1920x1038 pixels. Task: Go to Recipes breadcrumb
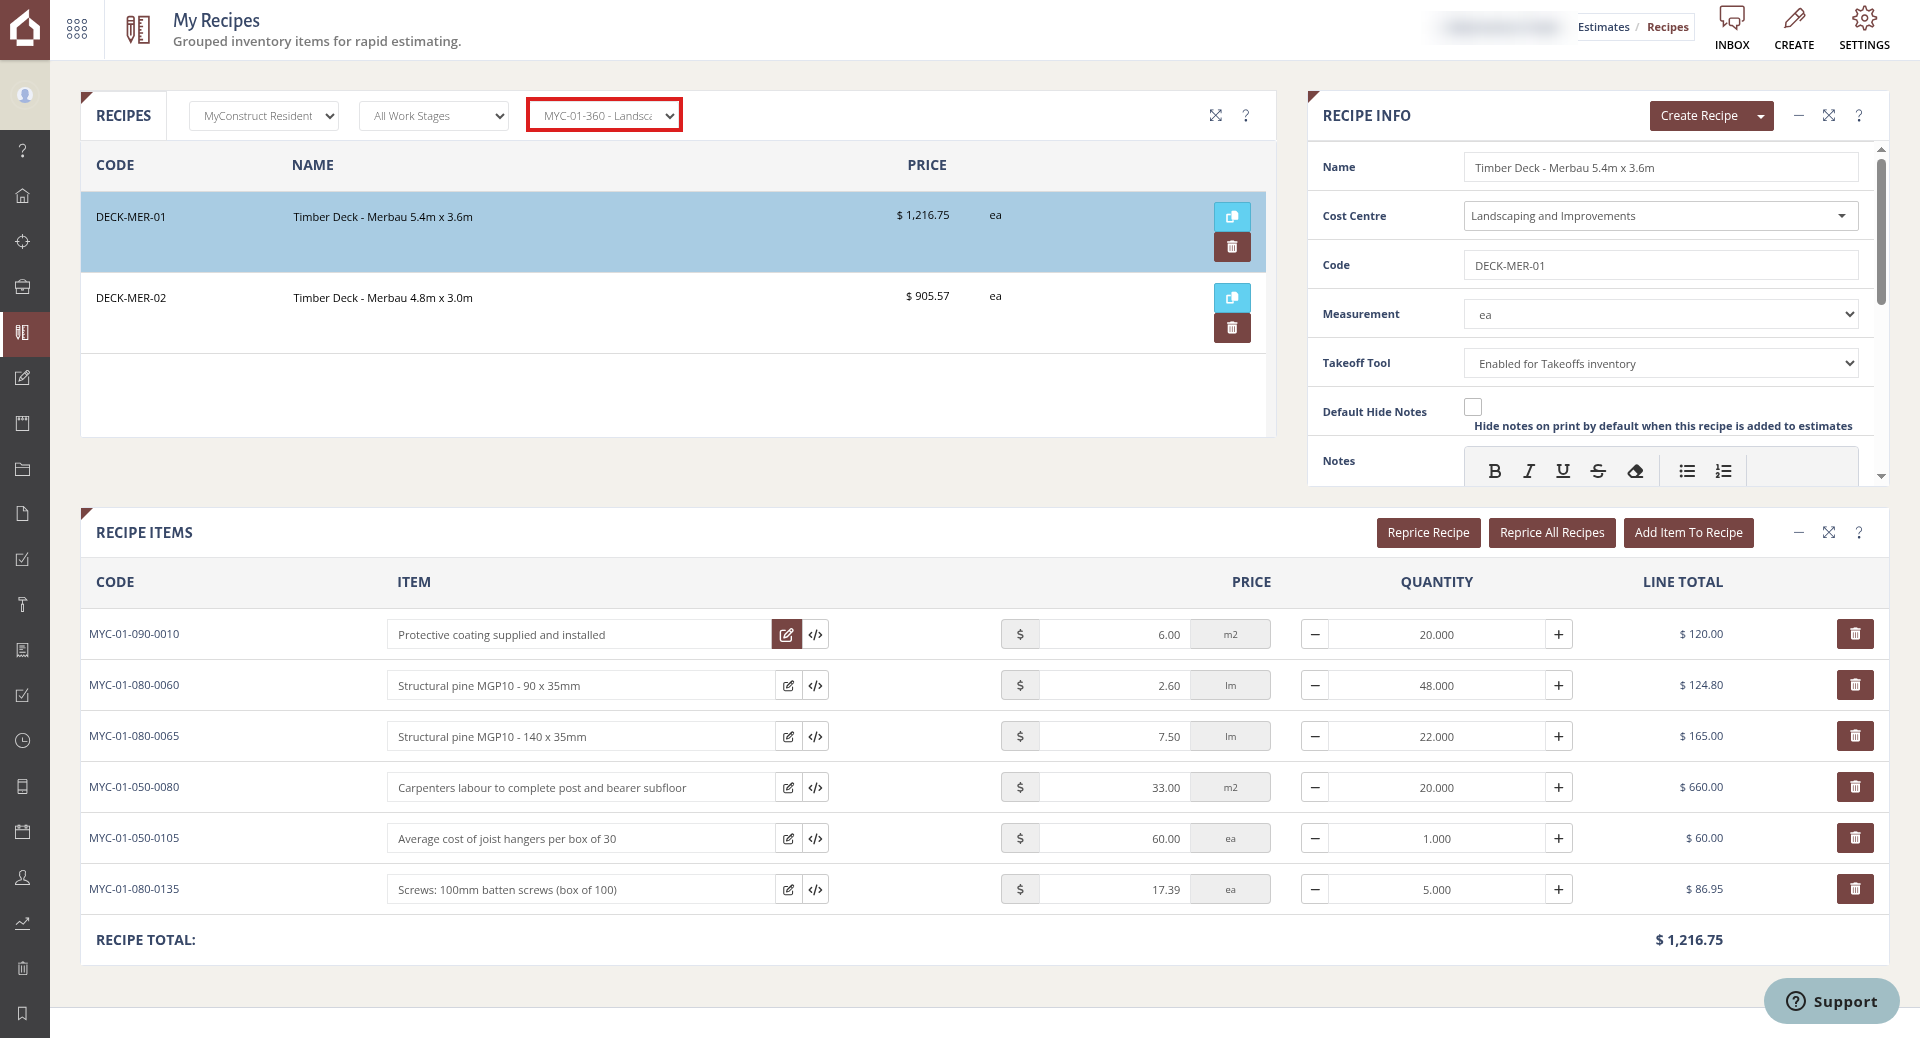pos(1667,27)
